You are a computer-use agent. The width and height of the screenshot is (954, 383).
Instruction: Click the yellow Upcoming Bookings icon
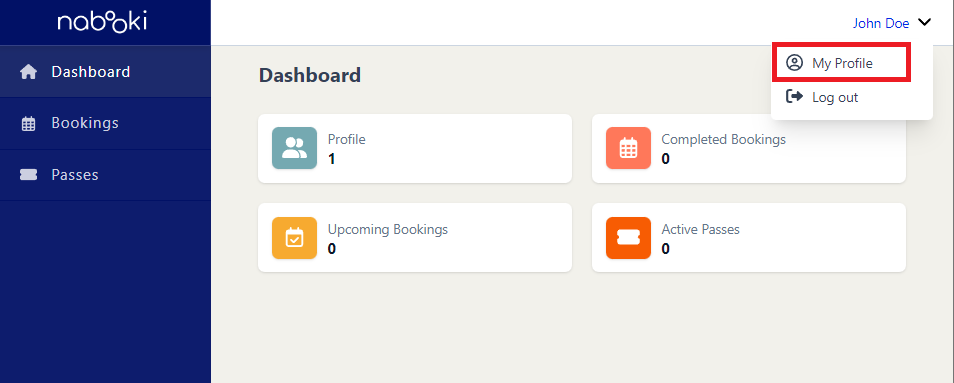click(x=294, y=238)
